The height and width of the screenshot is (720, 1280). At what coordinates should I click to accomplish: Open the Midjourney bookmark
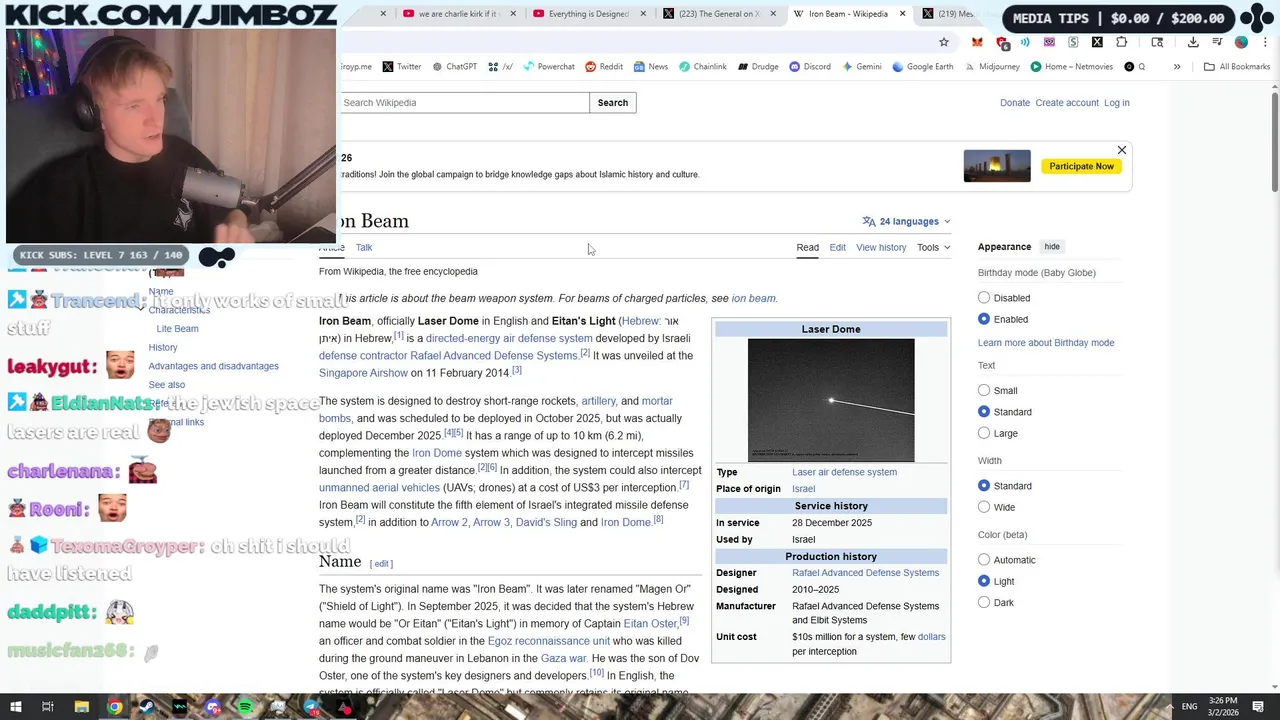tap(993, 67)
